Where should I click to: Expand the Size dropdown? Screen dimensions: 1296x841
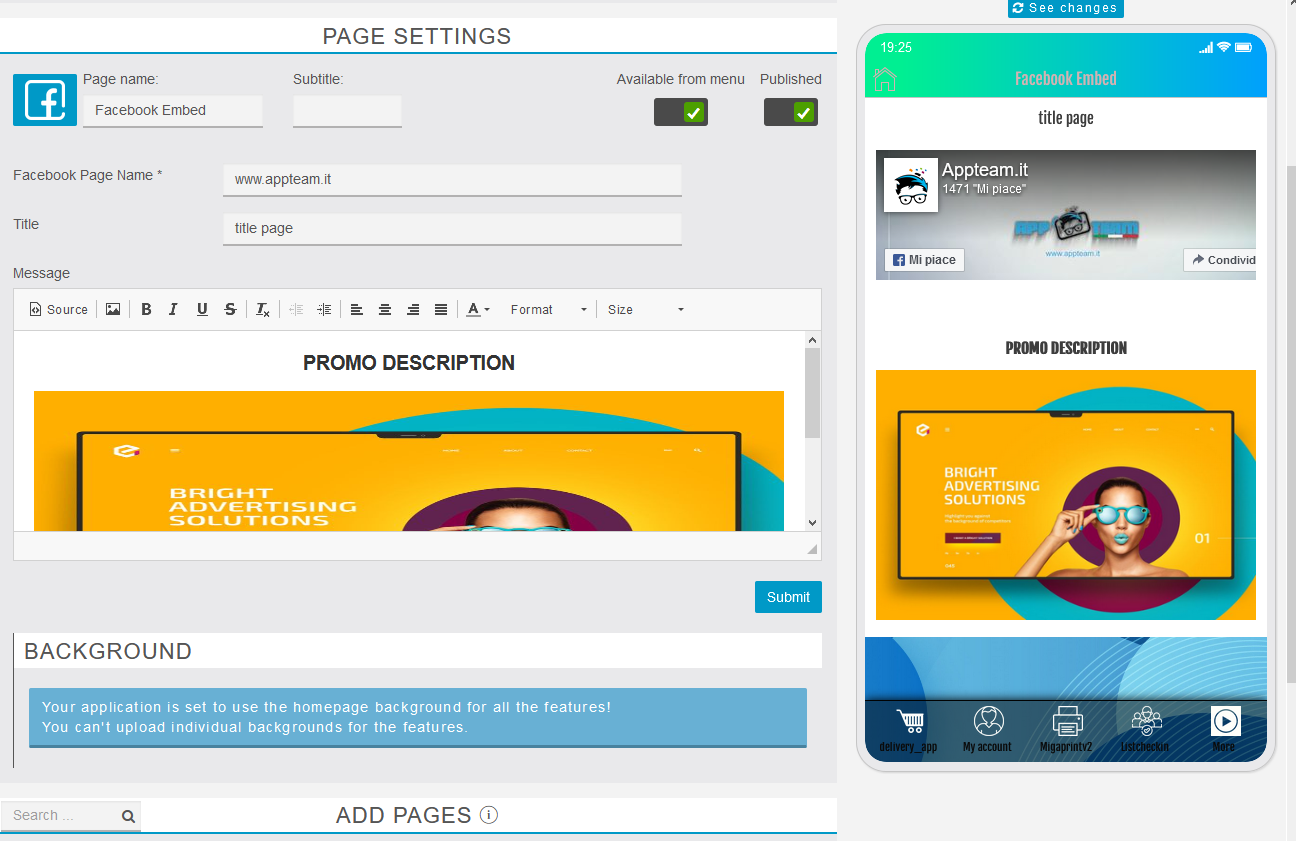point(645,310)
